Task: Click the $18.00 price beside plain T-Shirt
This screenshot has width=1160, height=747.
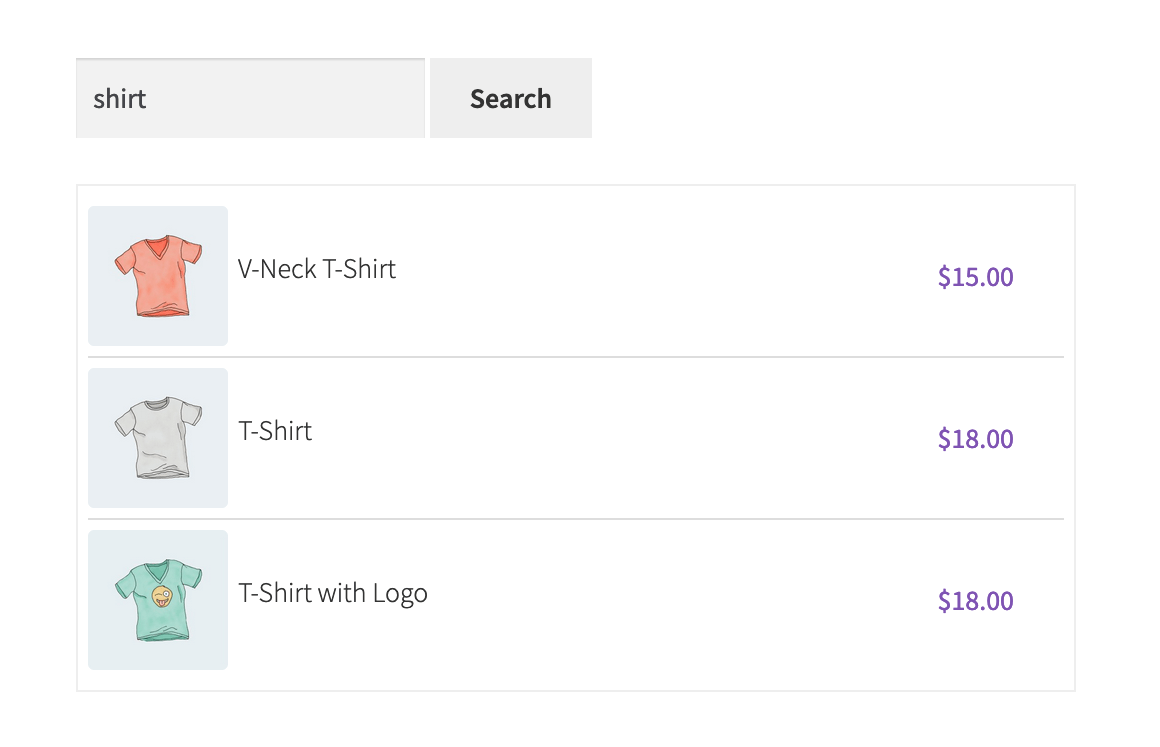Action: [975, 439]
